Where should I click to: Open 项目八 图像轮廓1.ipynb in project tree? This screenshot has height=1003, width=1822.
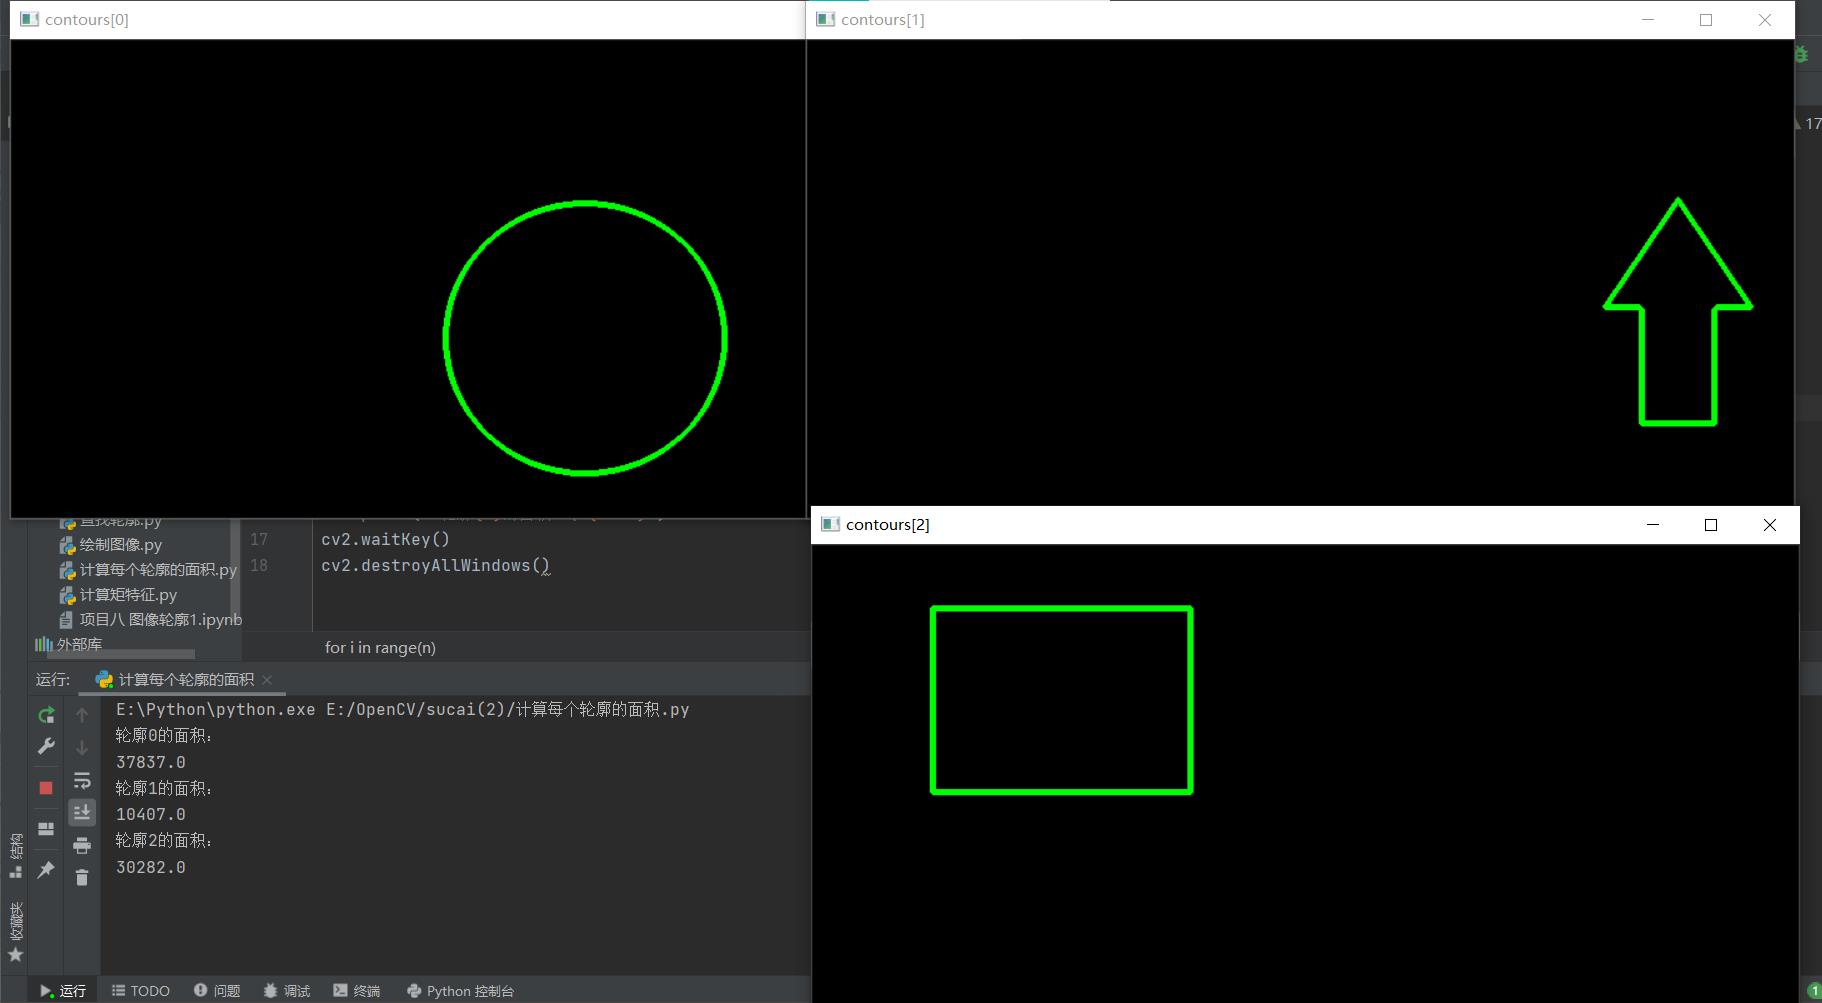pos(150,620)
